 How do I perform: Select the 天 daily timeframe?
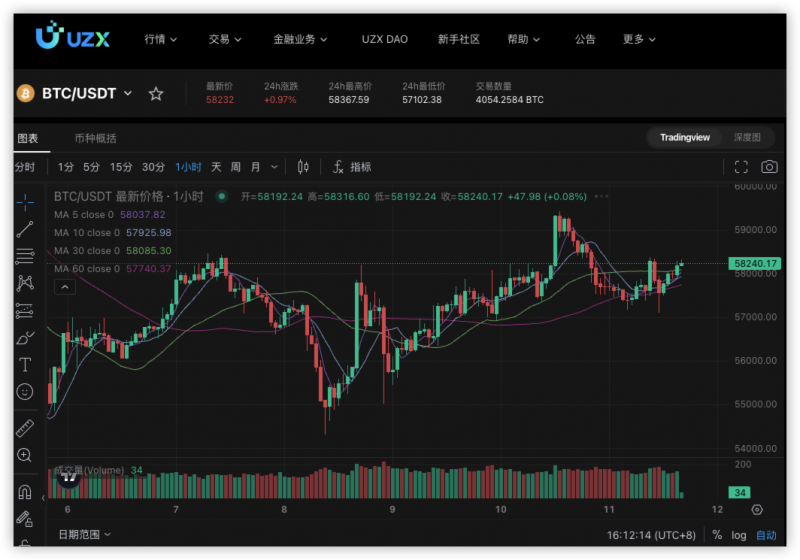(x=216, y=167)
